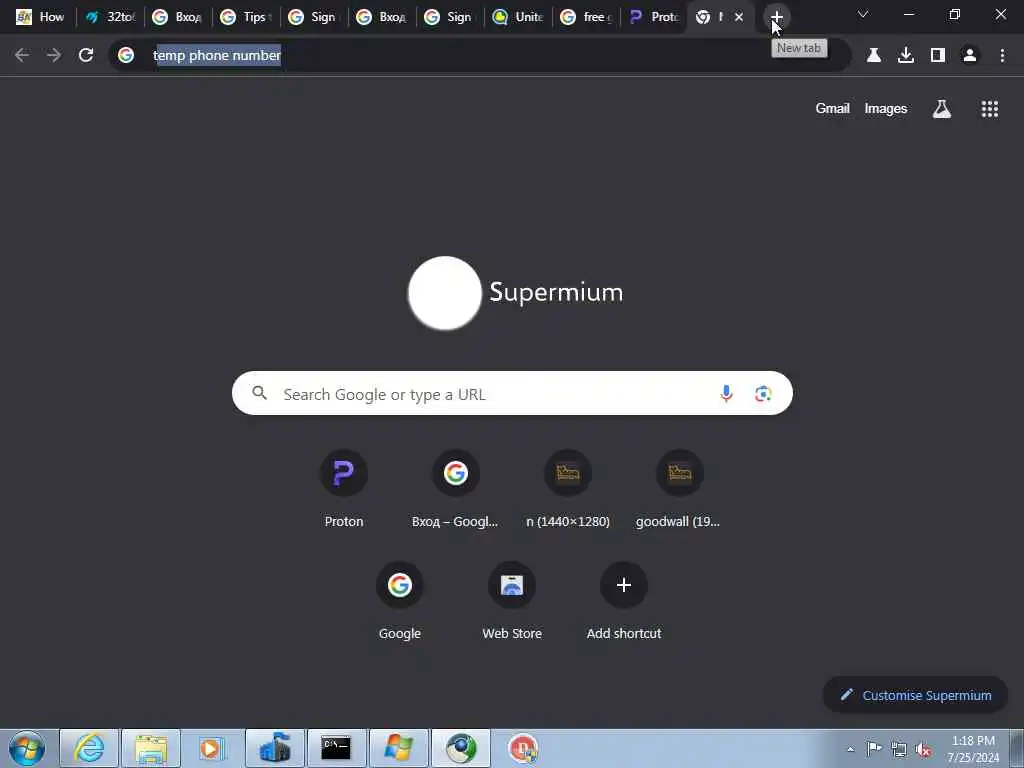Switch to the 'How' tab
The height and width of the screenshot is (768, 1024).
(40, 17)
